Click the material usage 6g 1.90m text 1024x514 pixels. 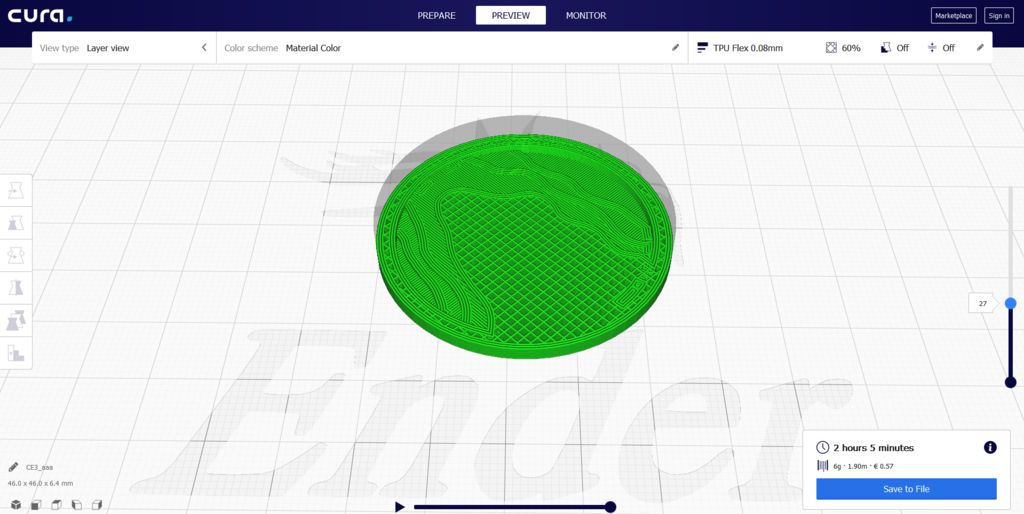(x=863, y=466)
